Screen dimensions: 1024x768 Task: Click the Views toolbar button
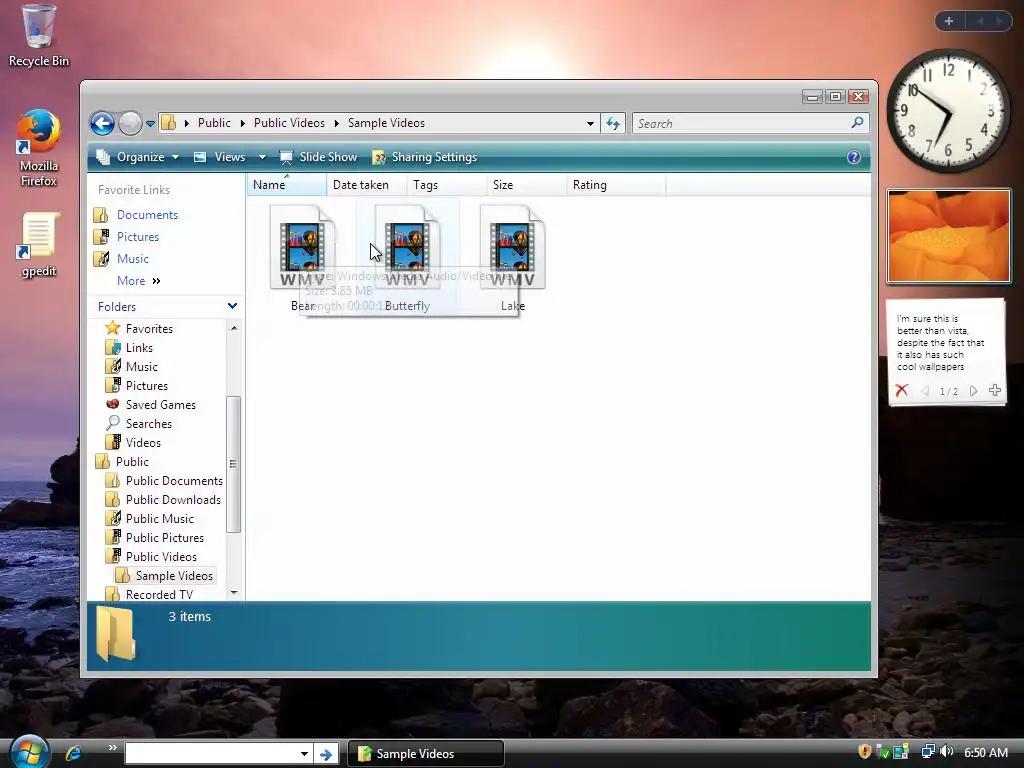click(x=221, y=157)
